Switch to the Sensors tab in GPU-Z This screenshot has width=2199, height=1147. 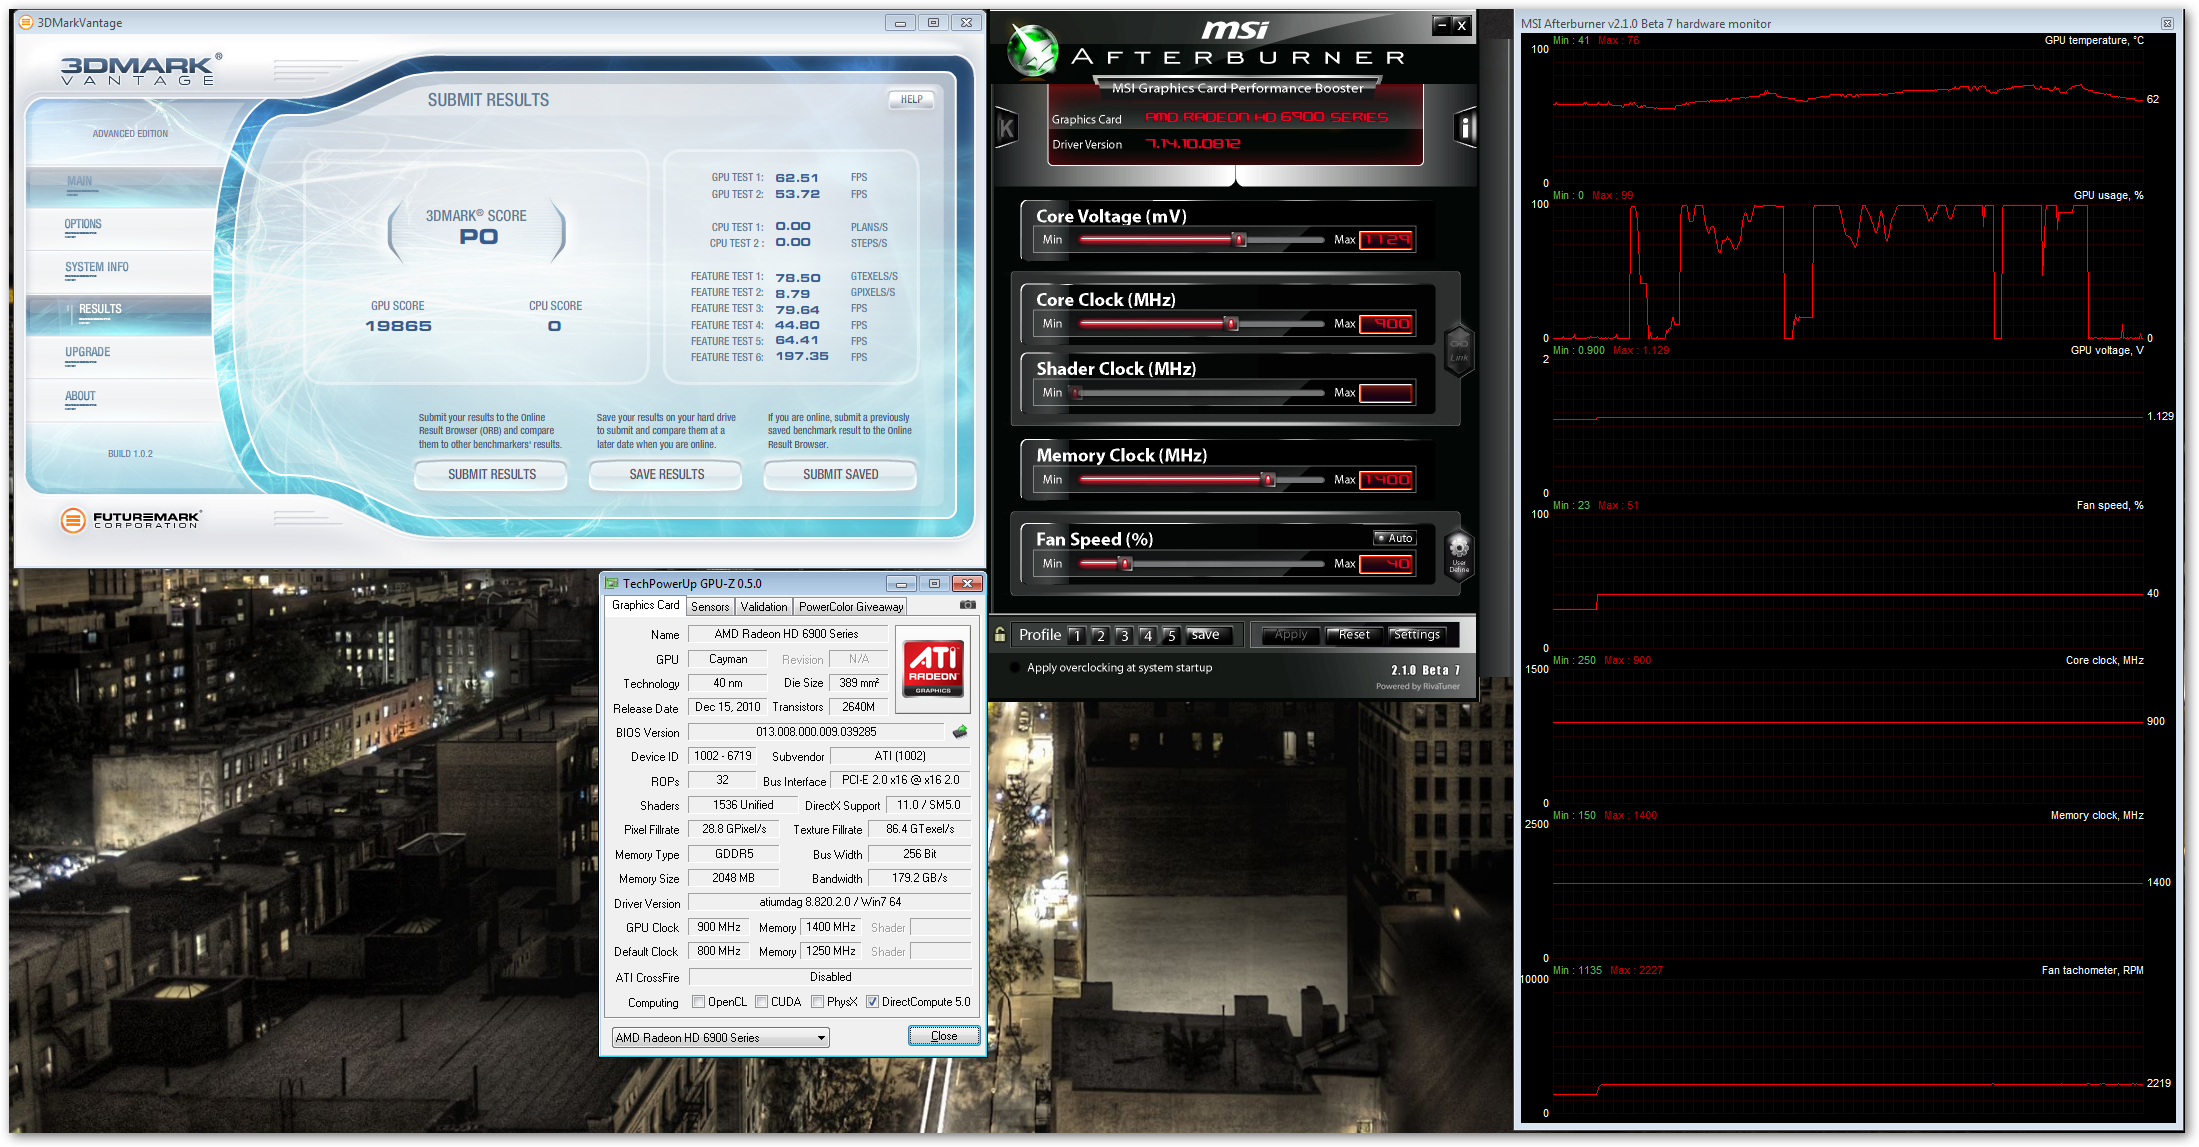pos(710,607)
